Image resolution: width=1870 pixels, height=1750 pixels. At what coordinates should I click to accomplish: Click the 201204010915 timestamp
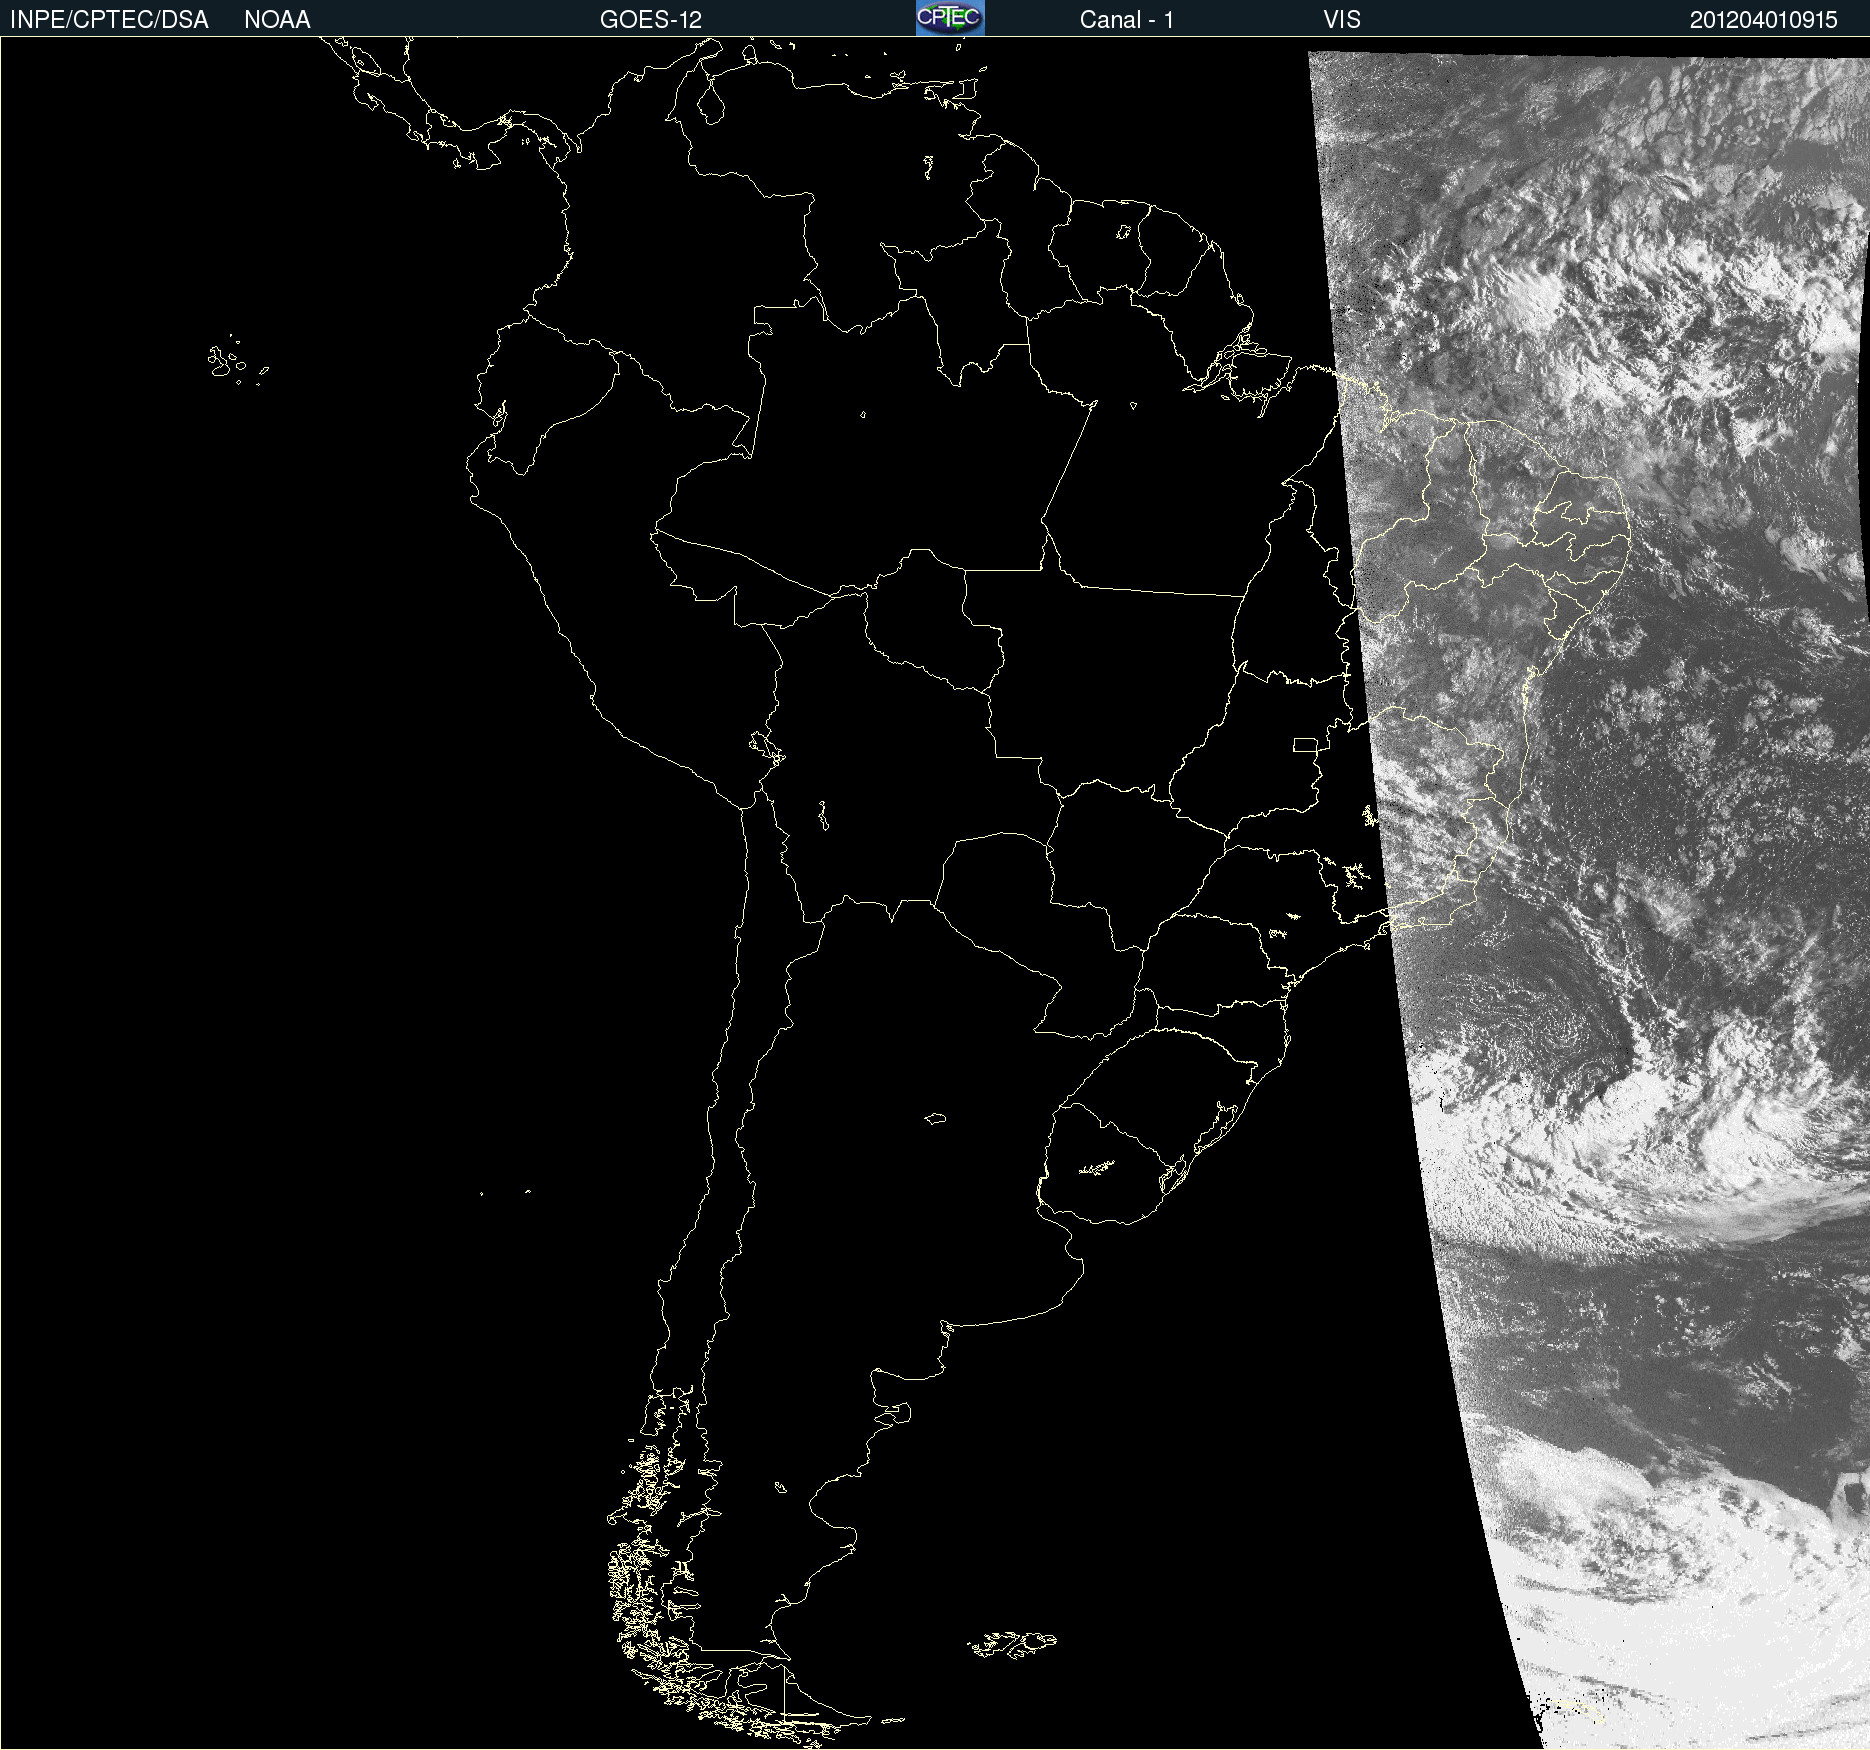[1764, 20]
